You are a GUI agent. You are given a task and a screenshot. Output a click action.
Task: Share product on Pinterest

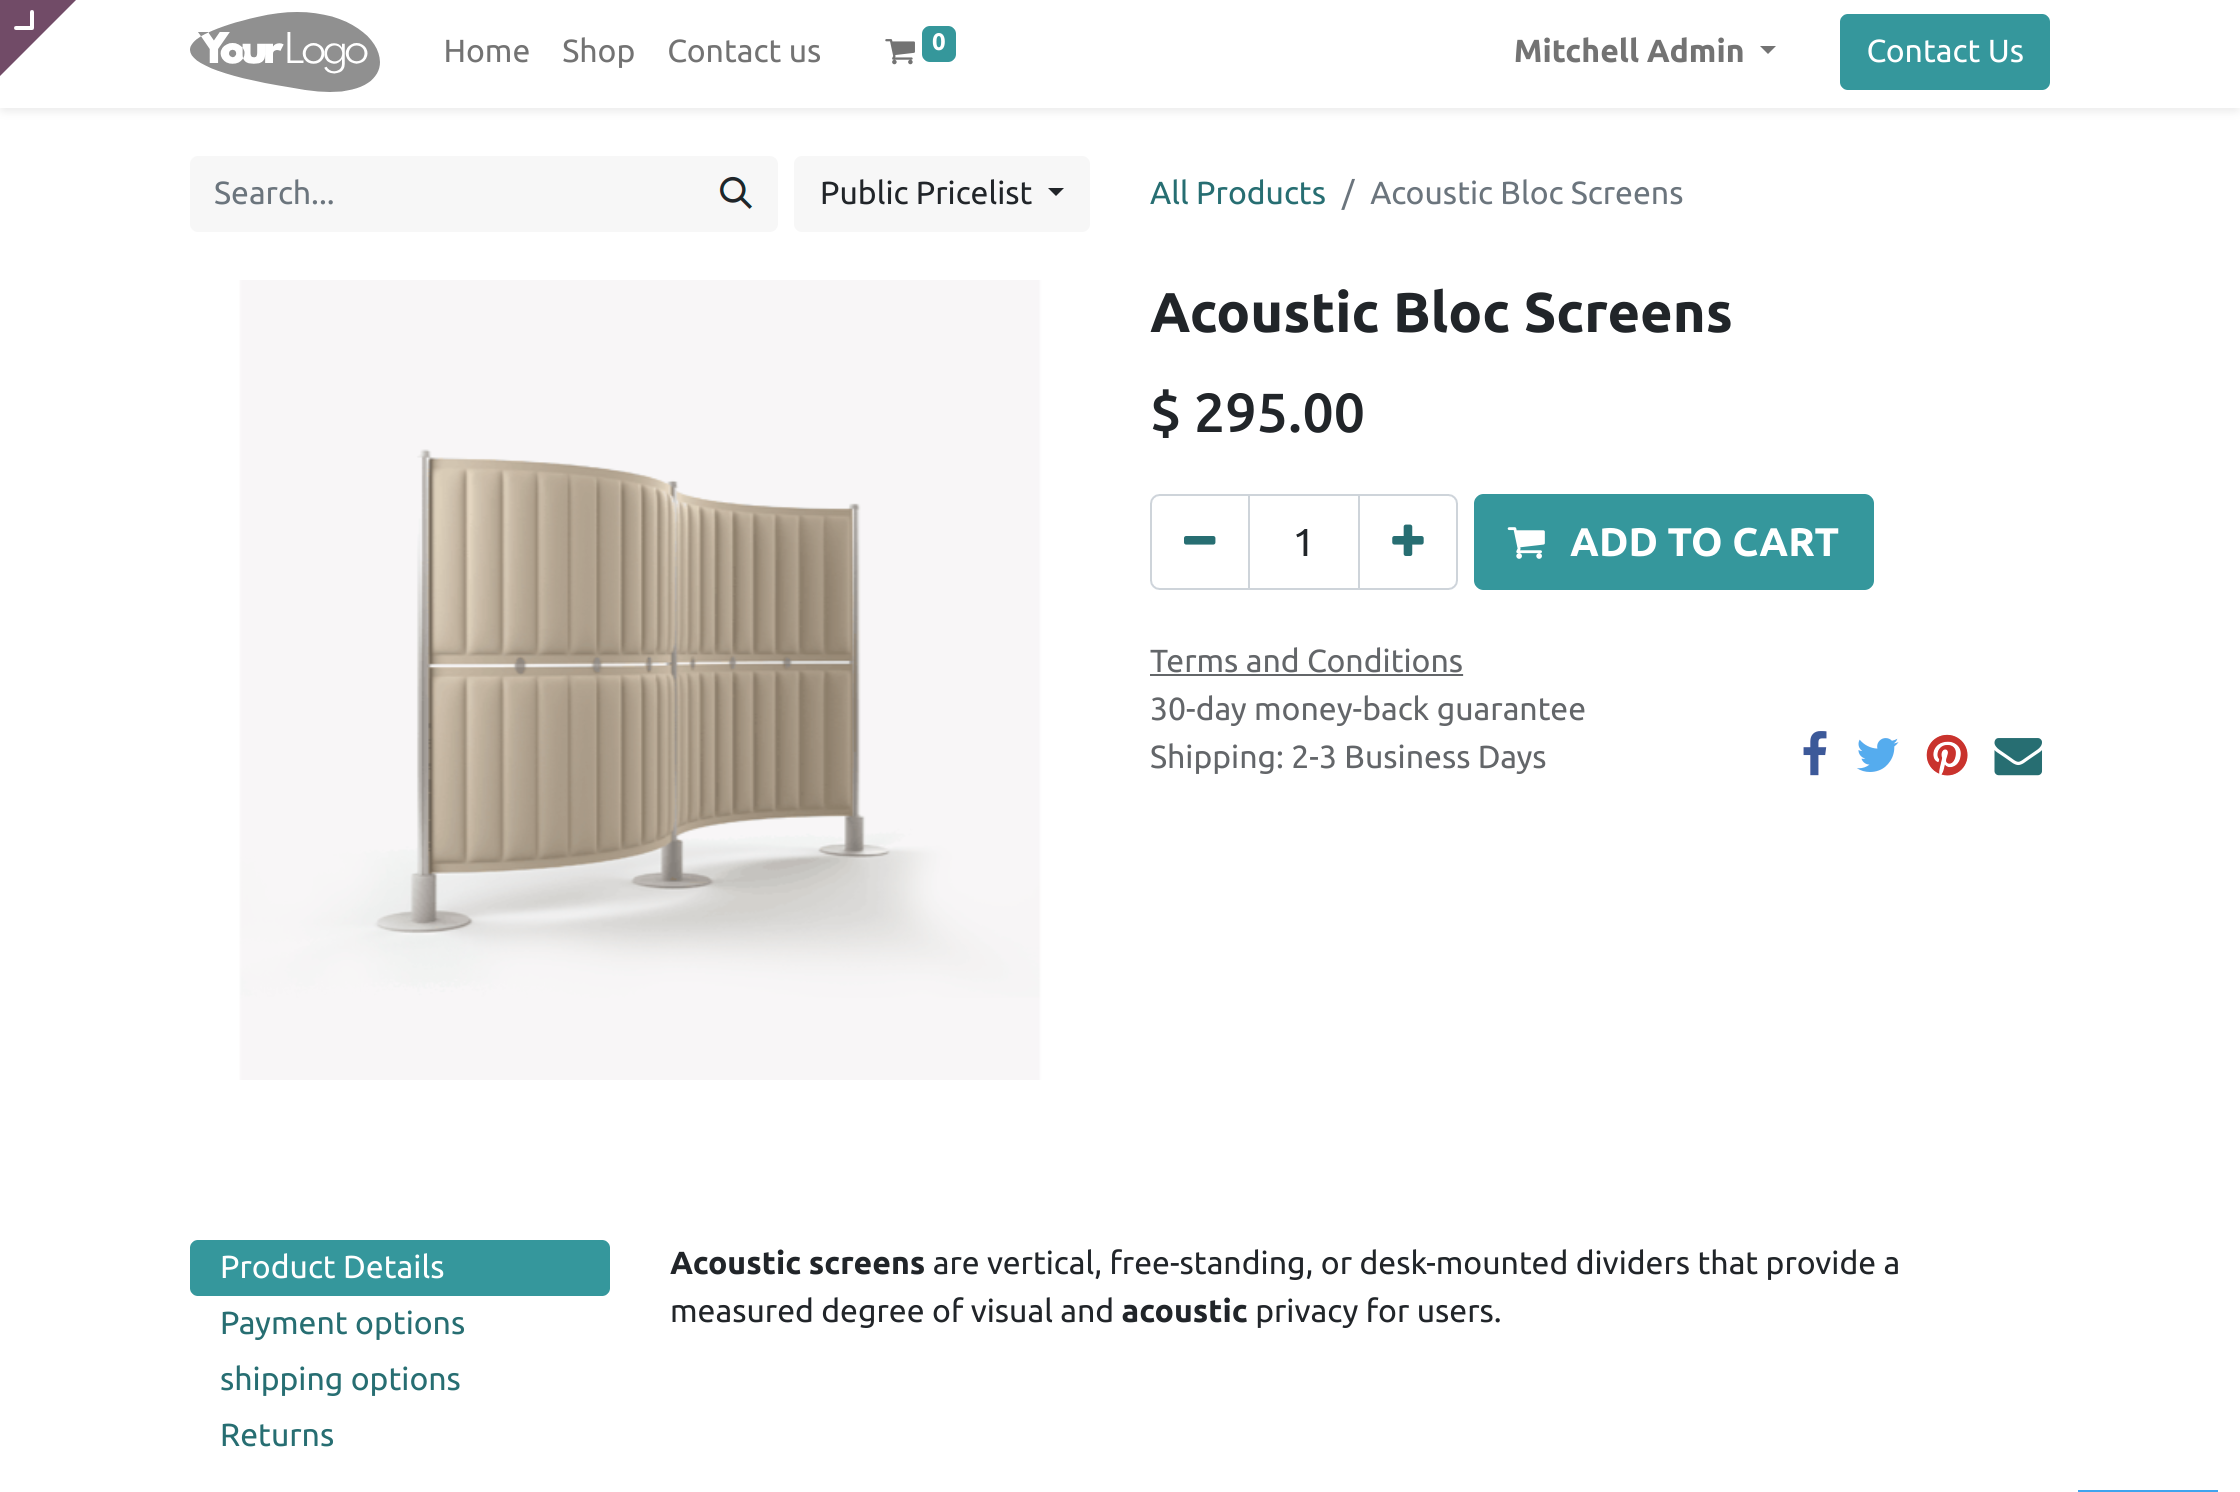pos(1946,755)
